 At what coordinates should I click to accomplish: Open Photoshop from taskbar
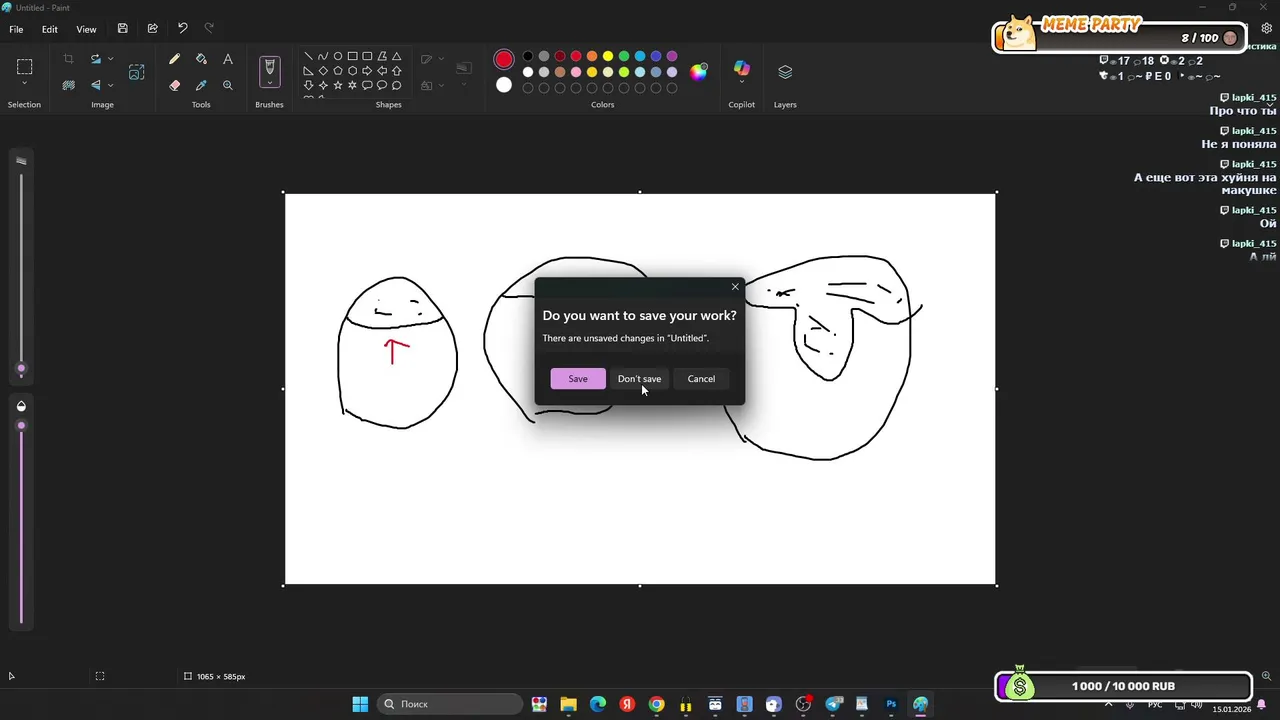click(891, 704)
